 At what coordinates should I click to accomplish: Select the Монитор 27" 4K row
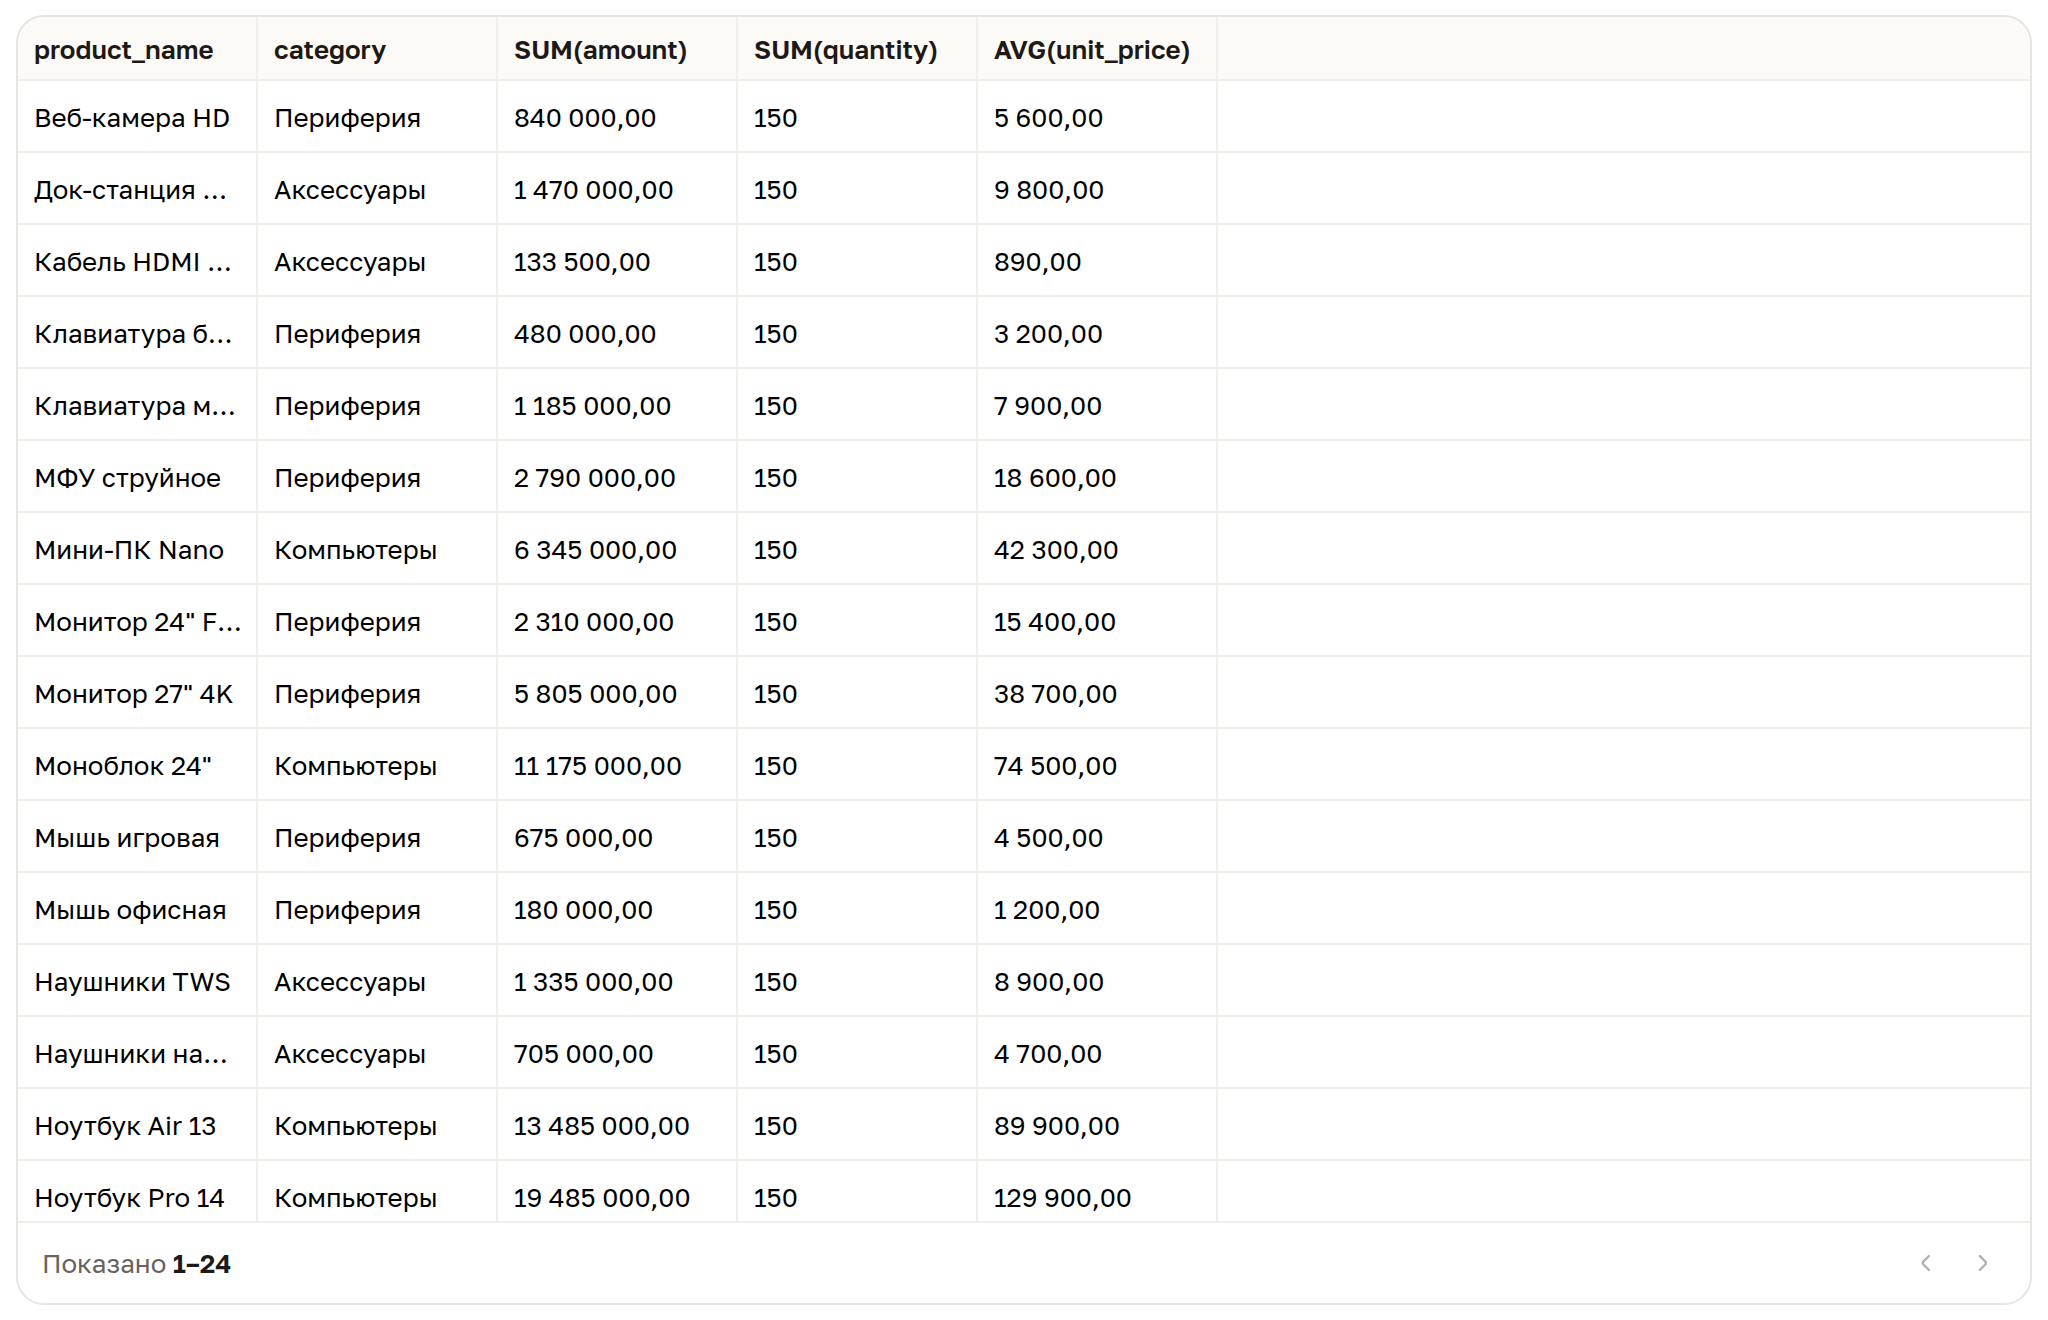pyautogui.click(x=1024, y=693)
